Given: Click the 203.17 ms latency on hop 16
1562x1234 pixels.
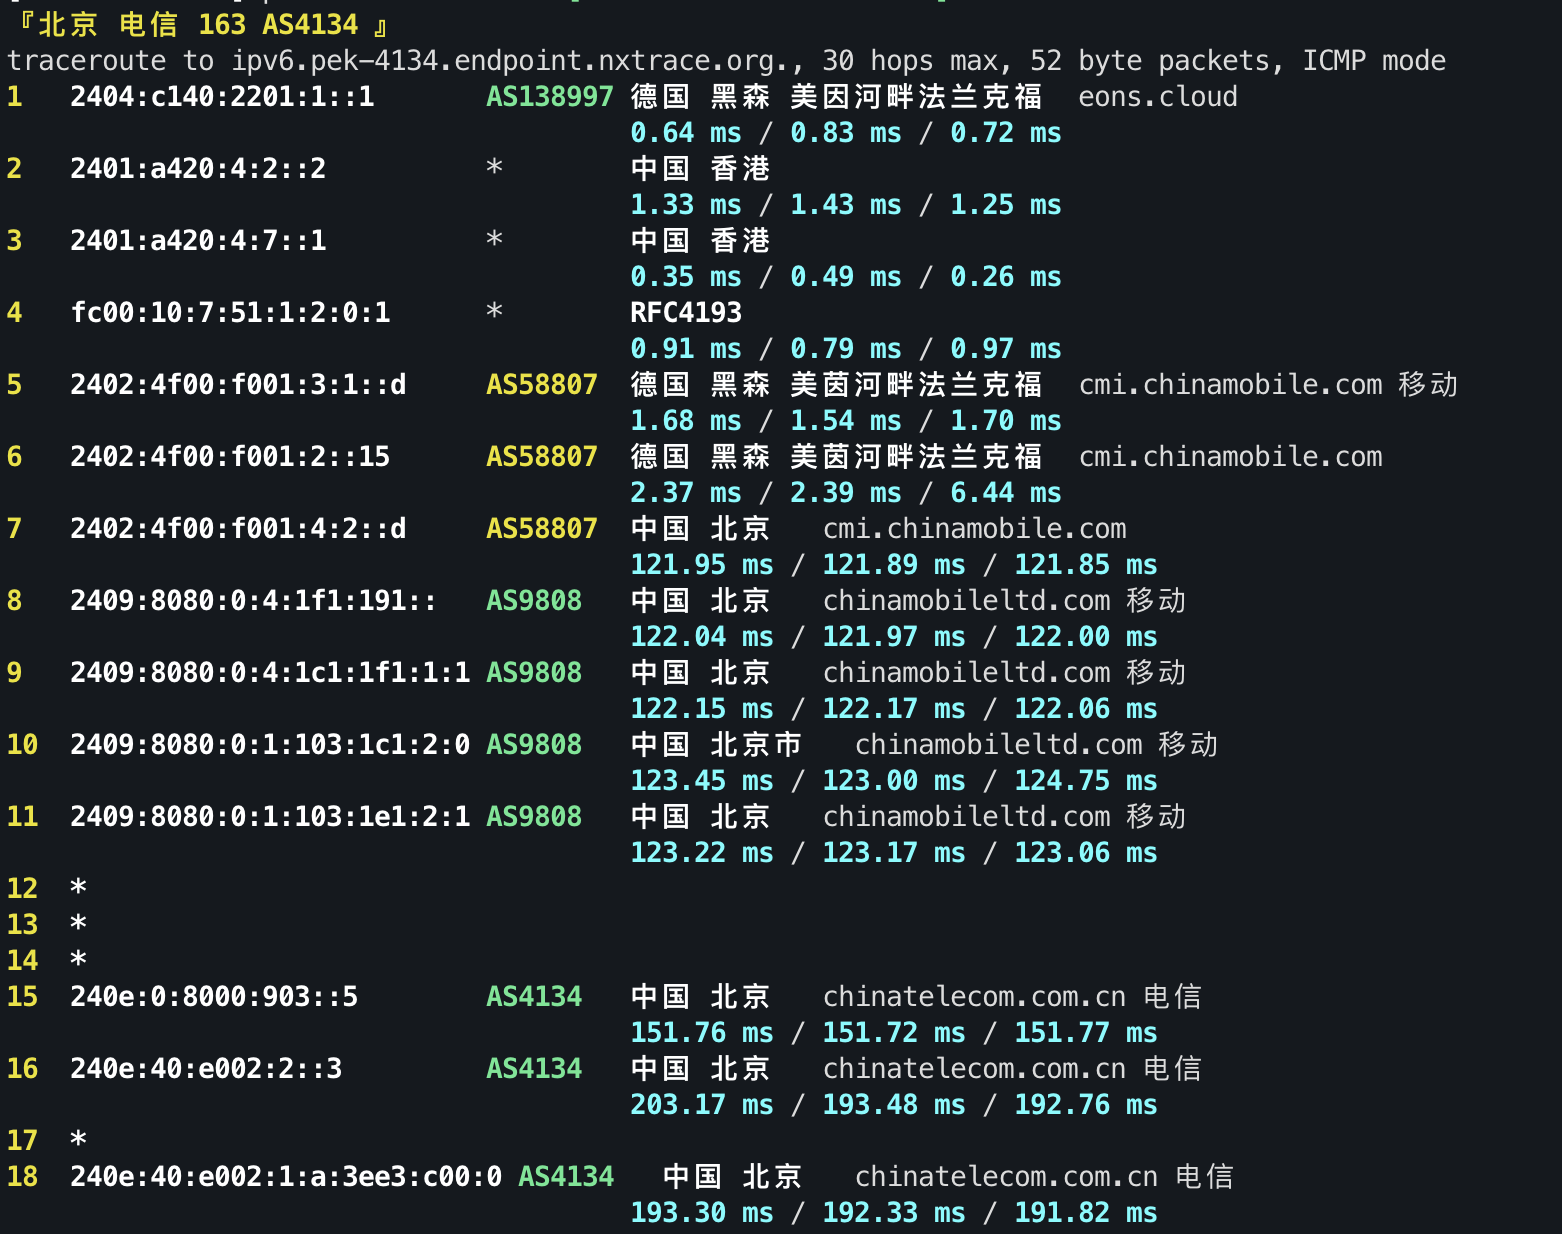Looking at the screenshot, I should [702, 1104].
